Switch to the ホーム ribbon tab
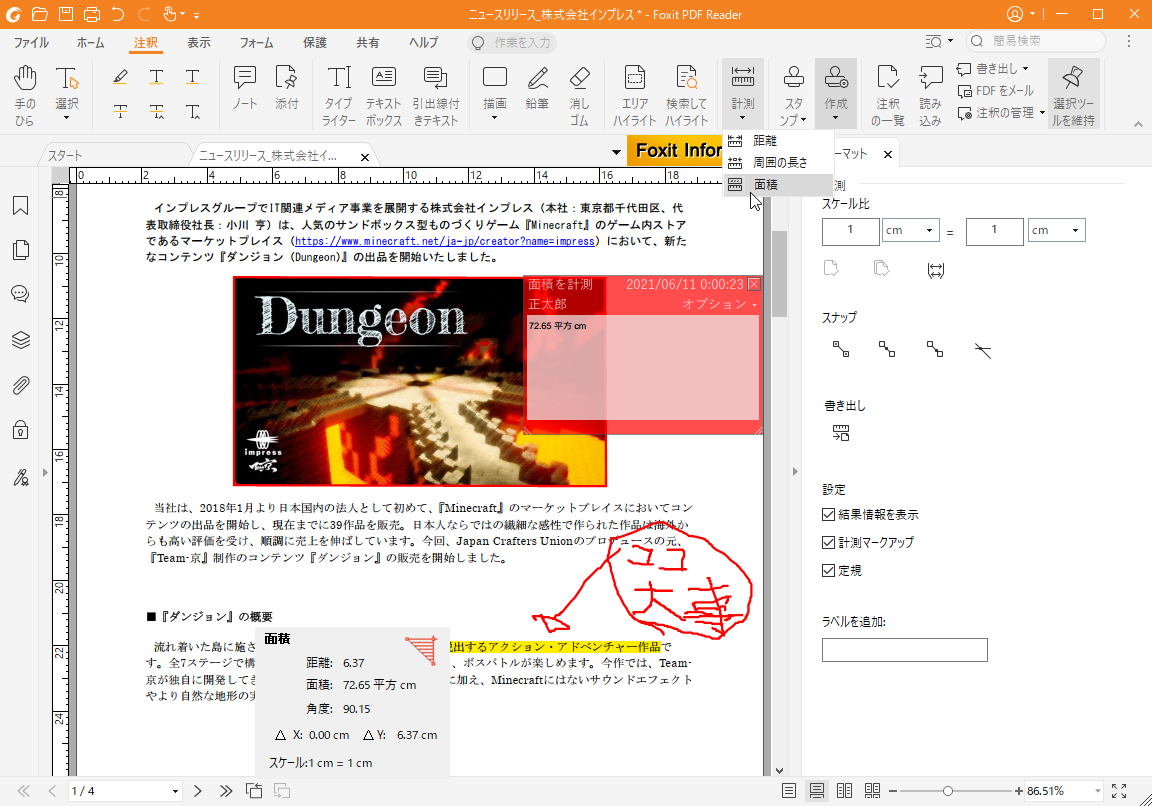Viewport: 1152px width, 806px height. pos(90,43)
